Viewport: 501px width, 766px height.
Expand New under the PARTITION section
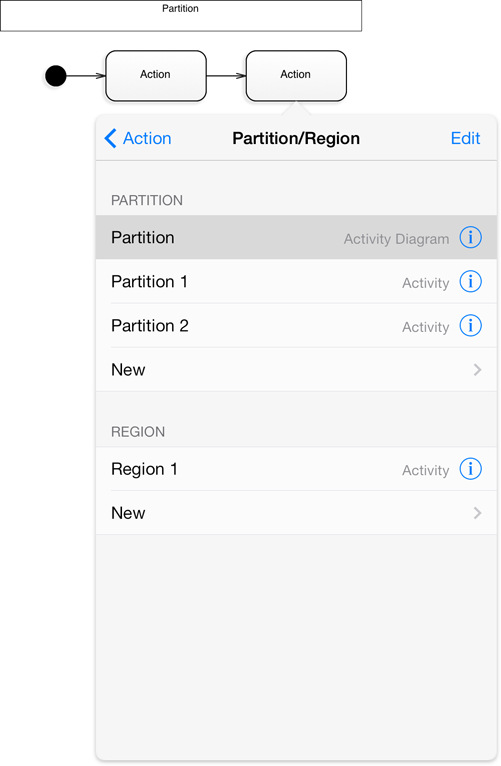point(296,369)
